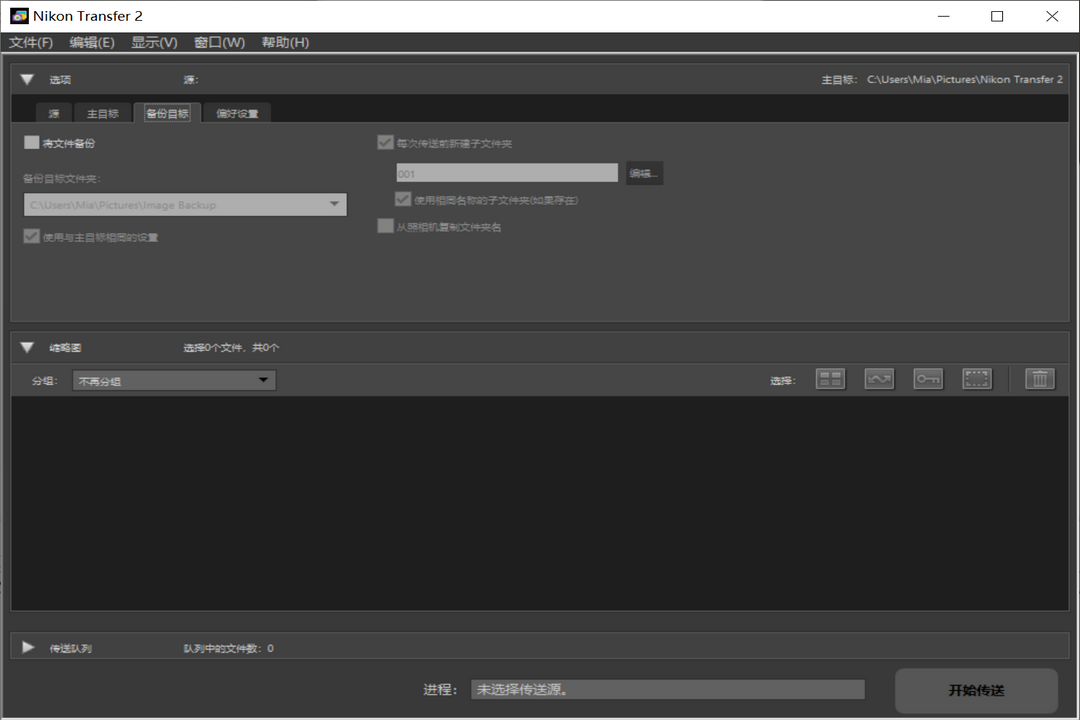Click the 开始传送 button
Screen dimensions: 1080x720
976,691
